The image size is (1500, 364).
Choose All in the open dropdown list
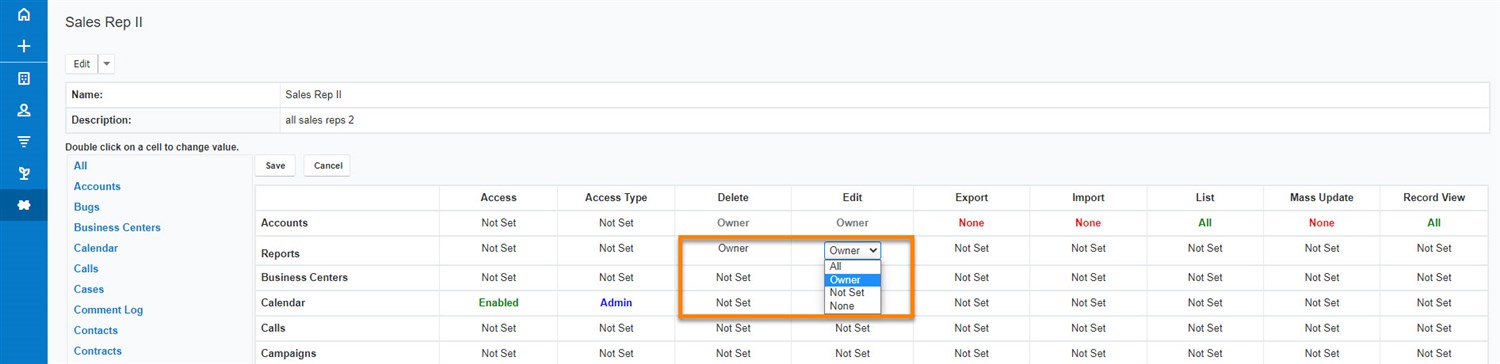853,266
